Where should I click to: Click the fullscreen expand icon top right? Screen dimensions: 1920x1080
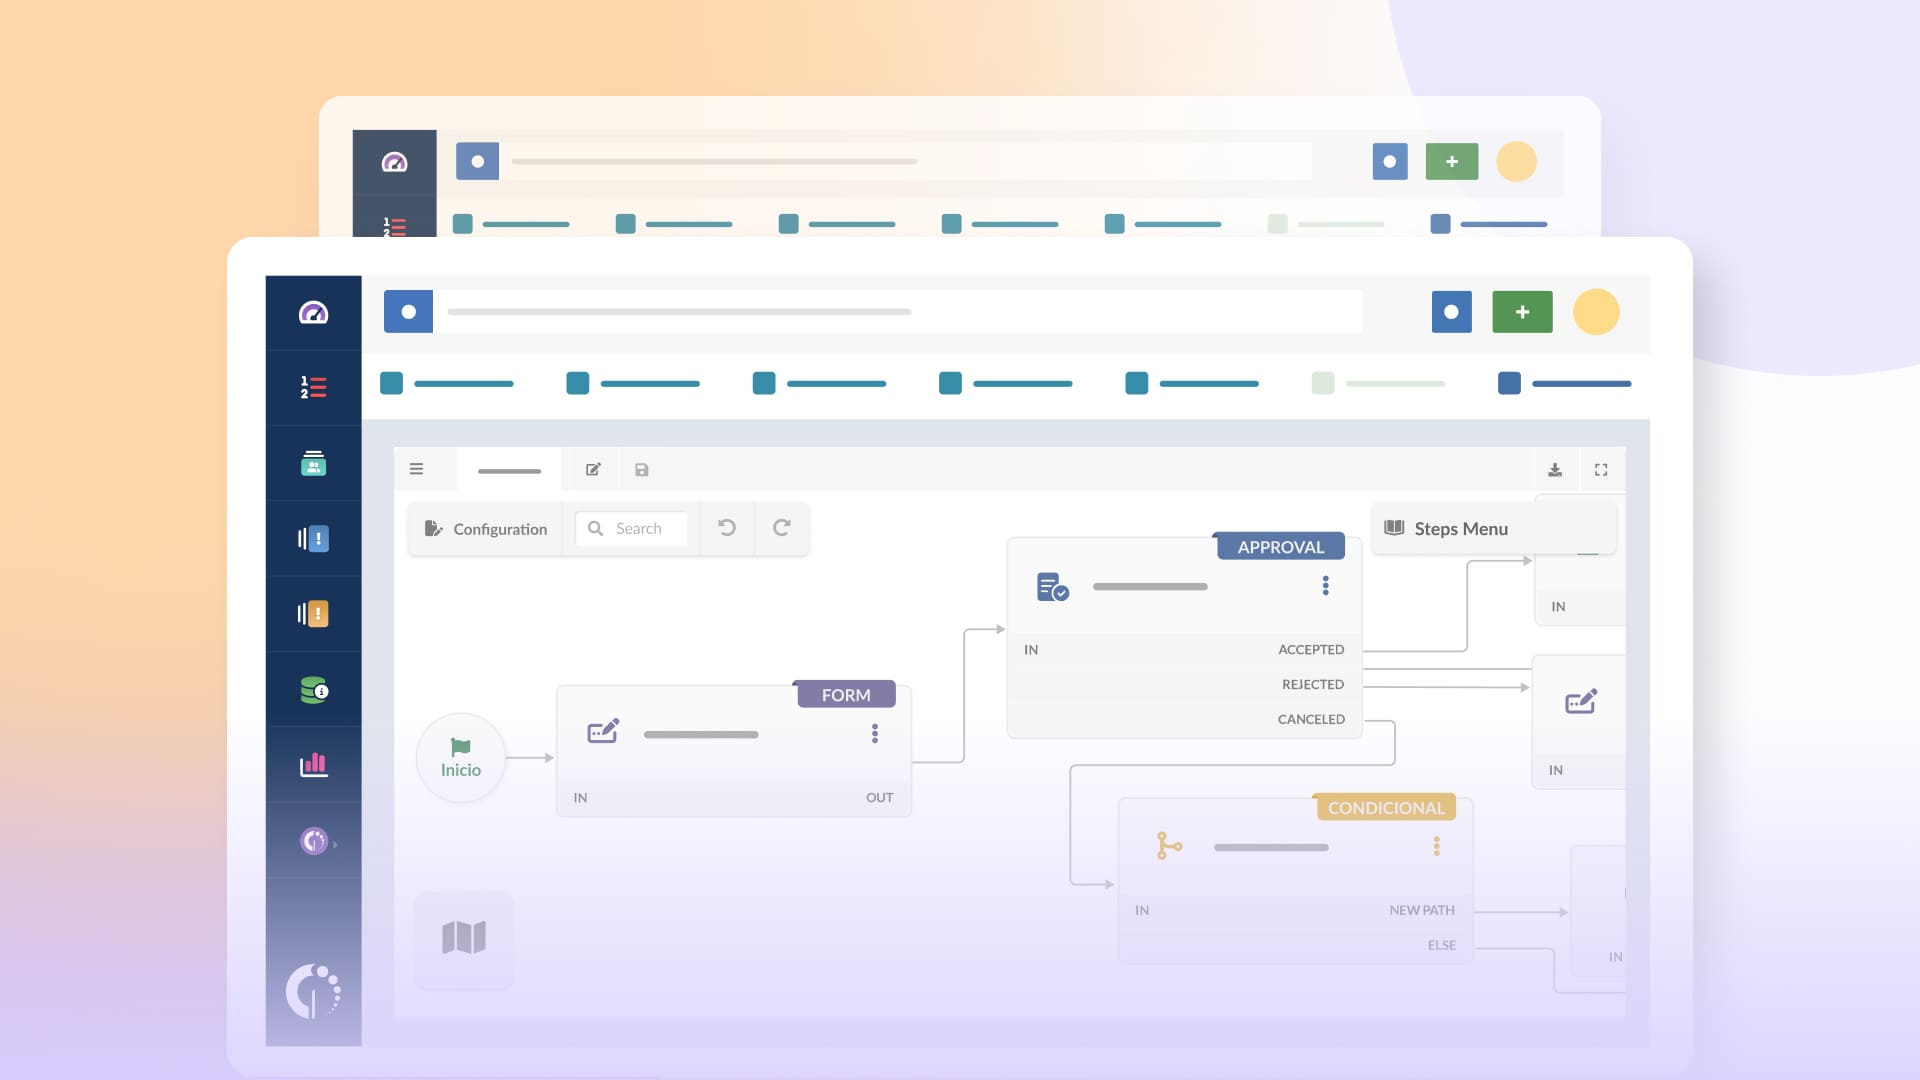(x=1602, y=468)
